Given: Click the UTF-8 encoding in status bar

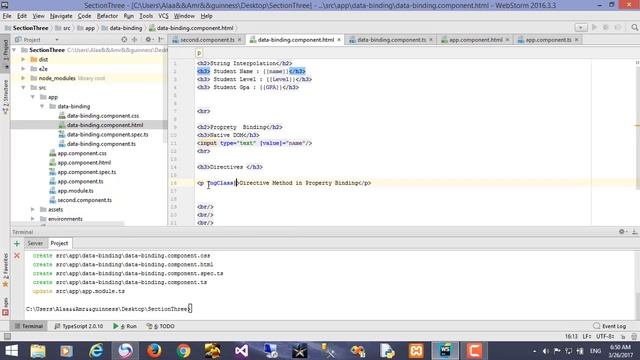Looking at the screenshot, I should [605, 336].
